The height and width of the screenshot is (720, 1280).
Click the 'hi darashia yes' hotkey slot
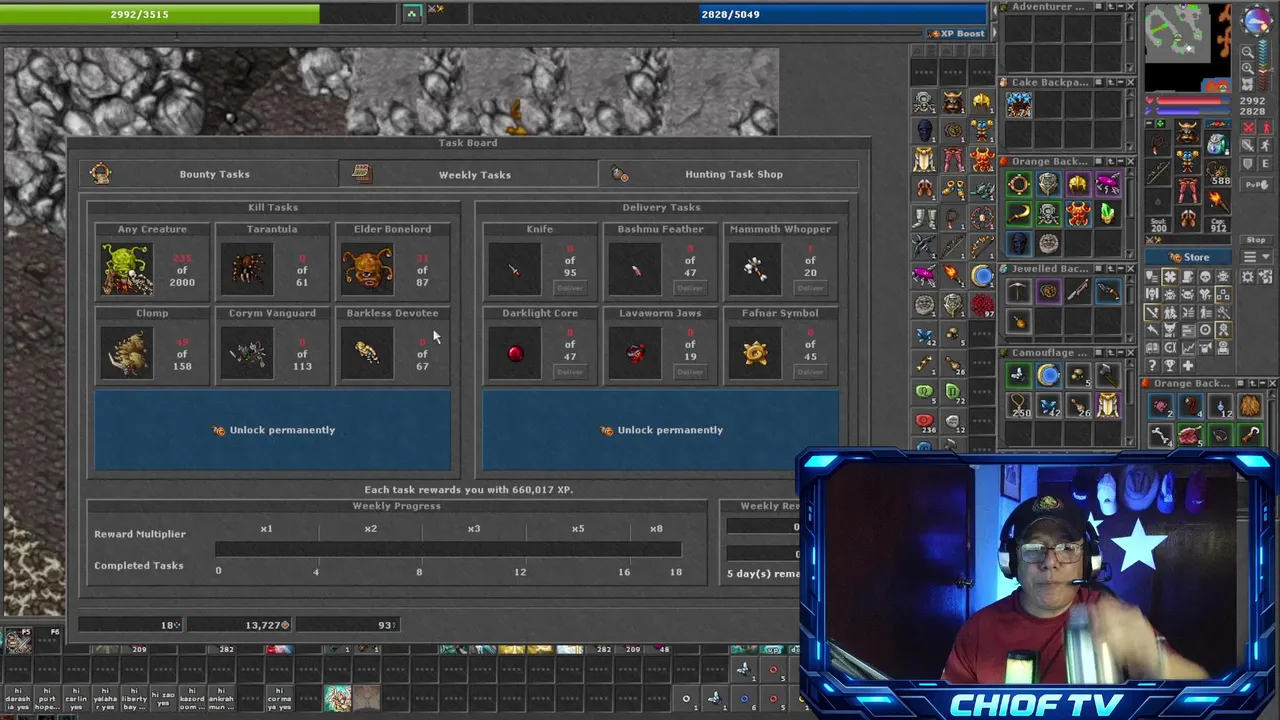pyautogui.click(x=18, y=698)
